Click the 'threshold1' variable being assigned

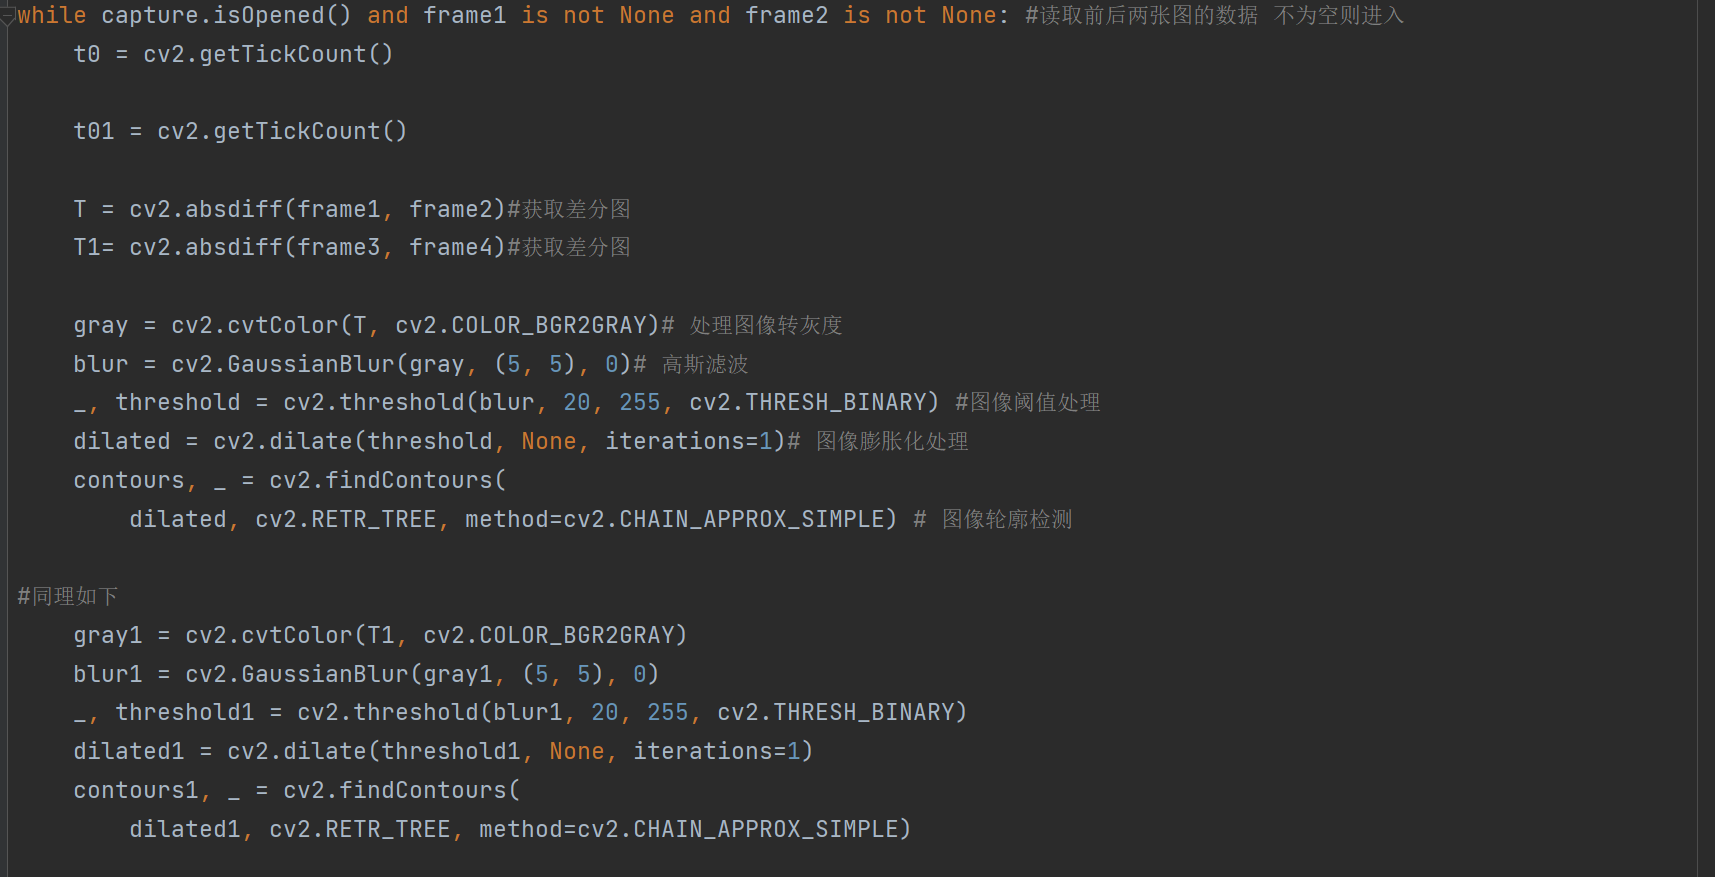point(185,712)
